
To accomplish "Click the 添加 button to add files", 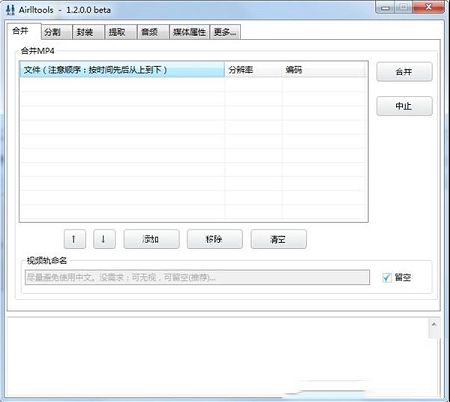I will pyautogui.click(x=151, y=239).
